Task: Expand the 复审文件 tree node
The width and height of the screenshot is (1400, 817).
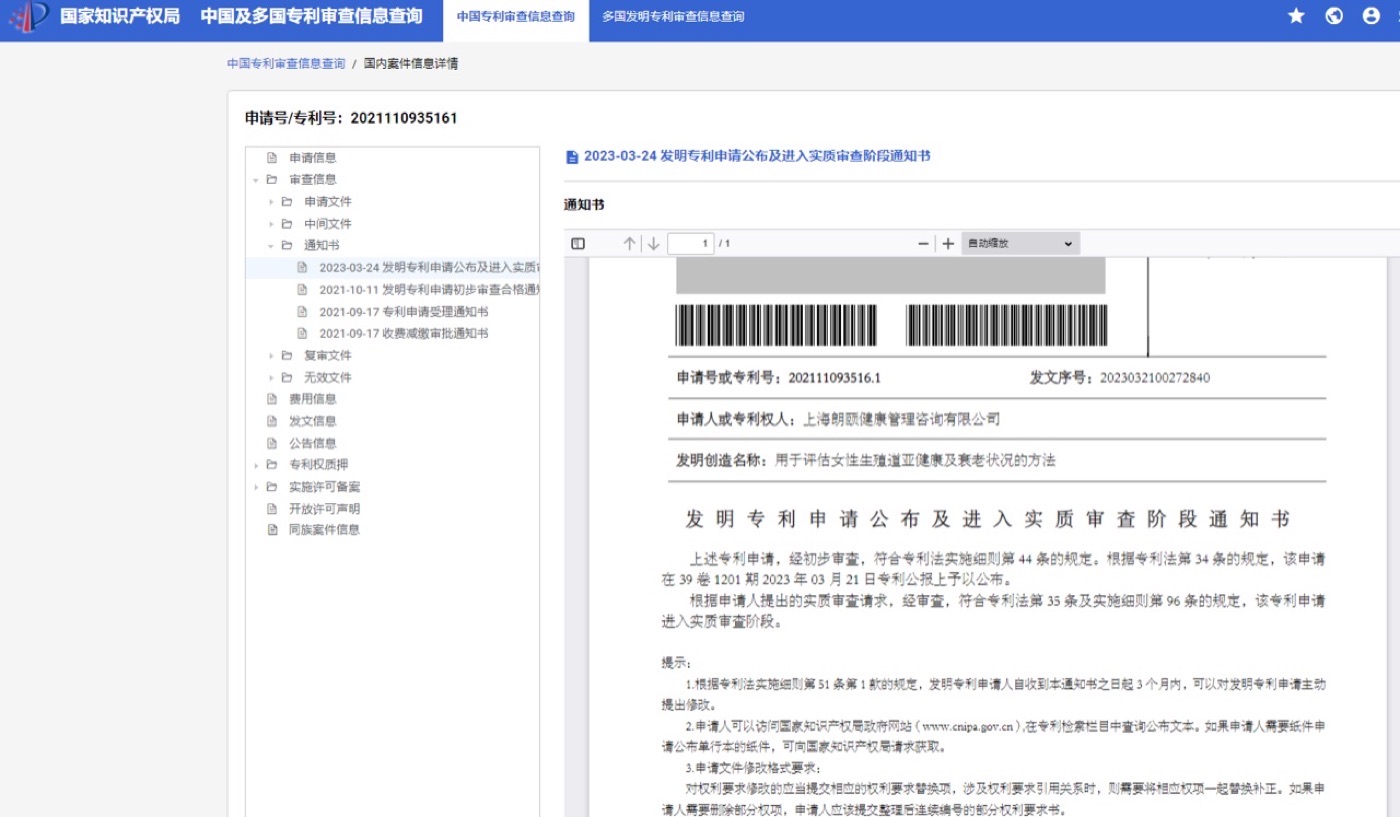Action: [271, 356]
